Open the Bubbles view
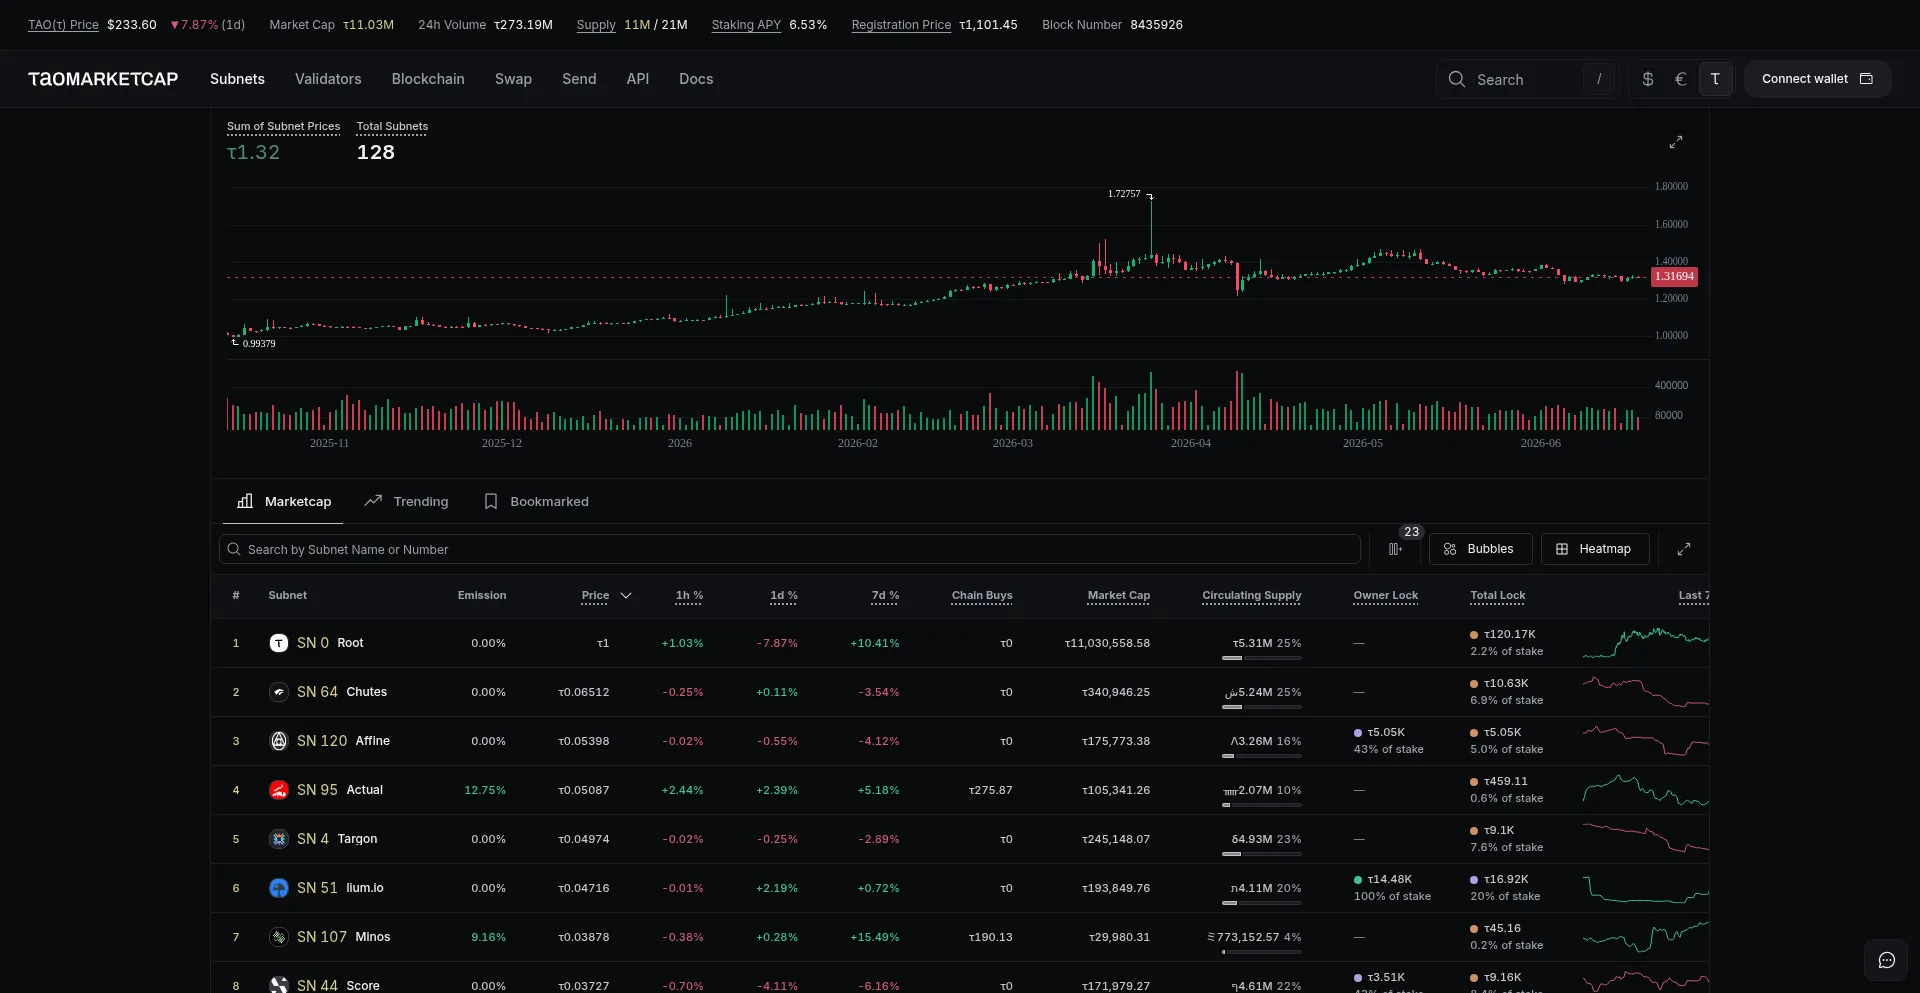Screen dimensions: 1920x993 click(1480, 549)
